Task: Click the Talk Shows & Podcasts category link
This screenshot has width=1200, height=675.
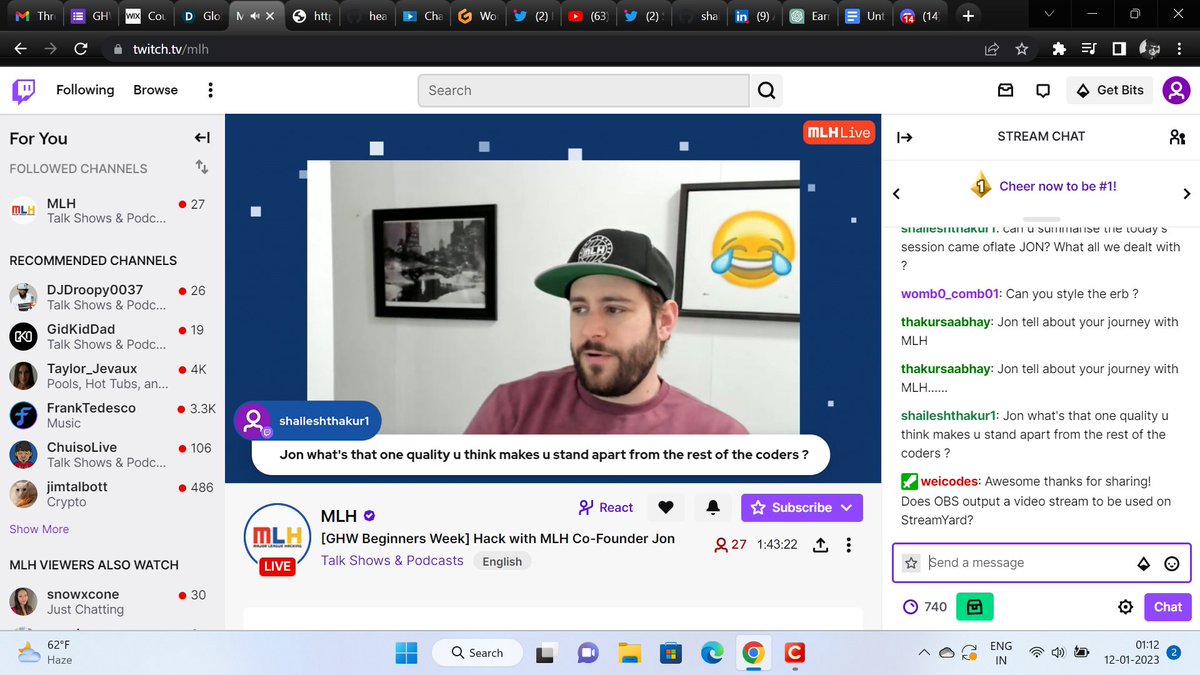Action: (392, 561)
